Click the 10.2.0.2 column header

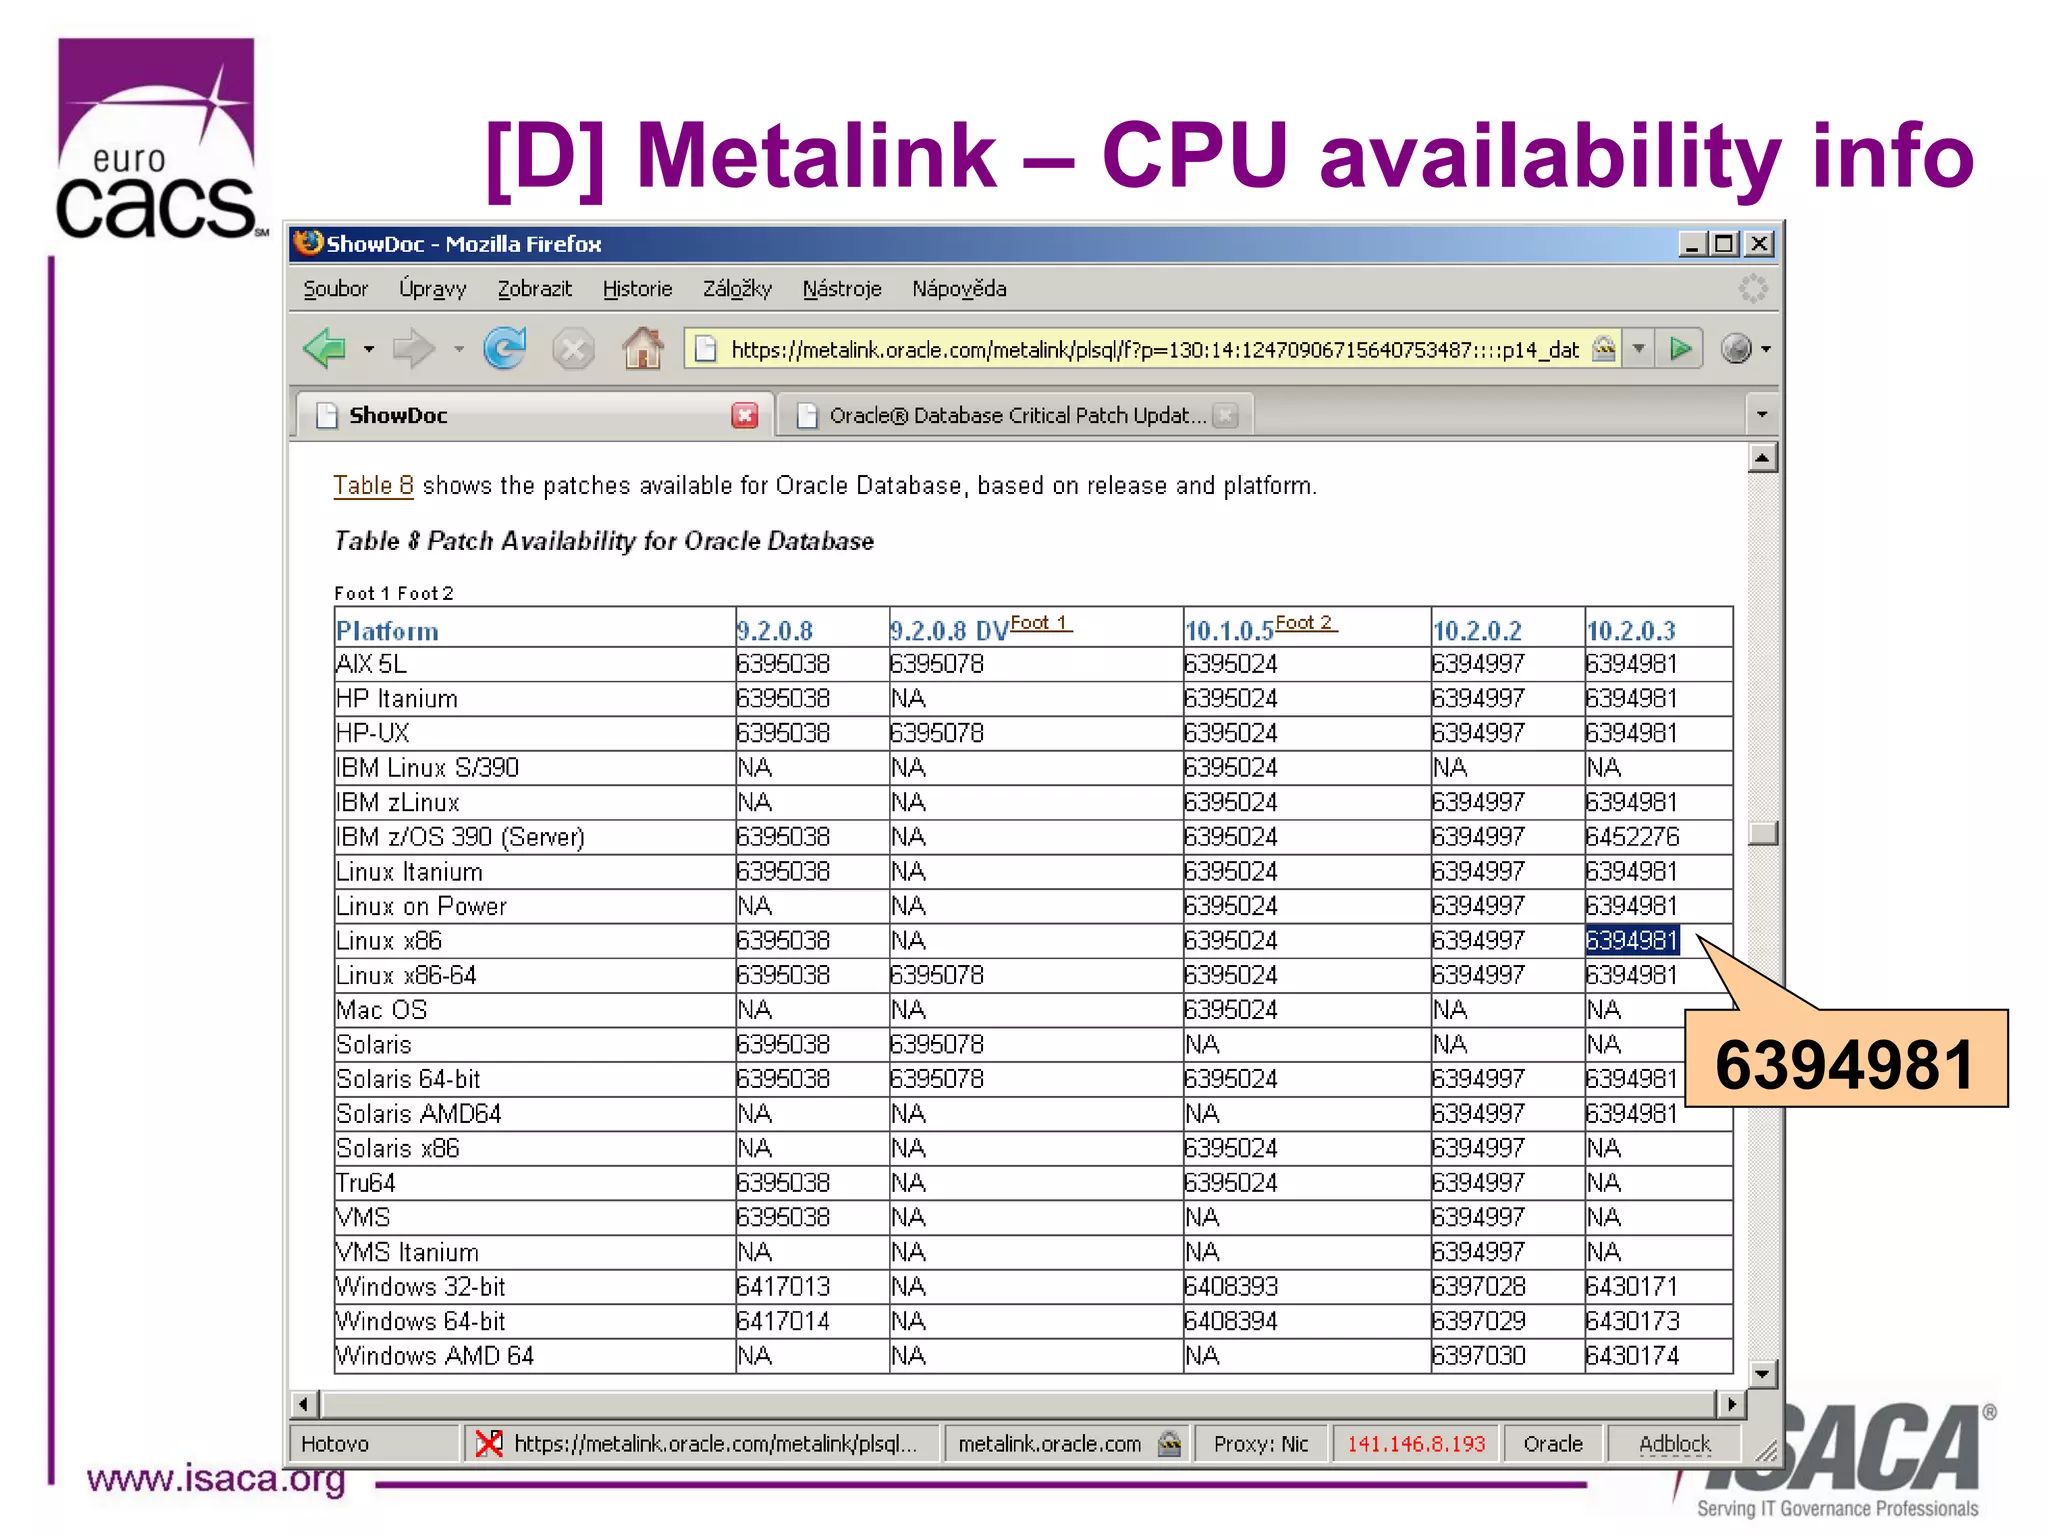1477,631
